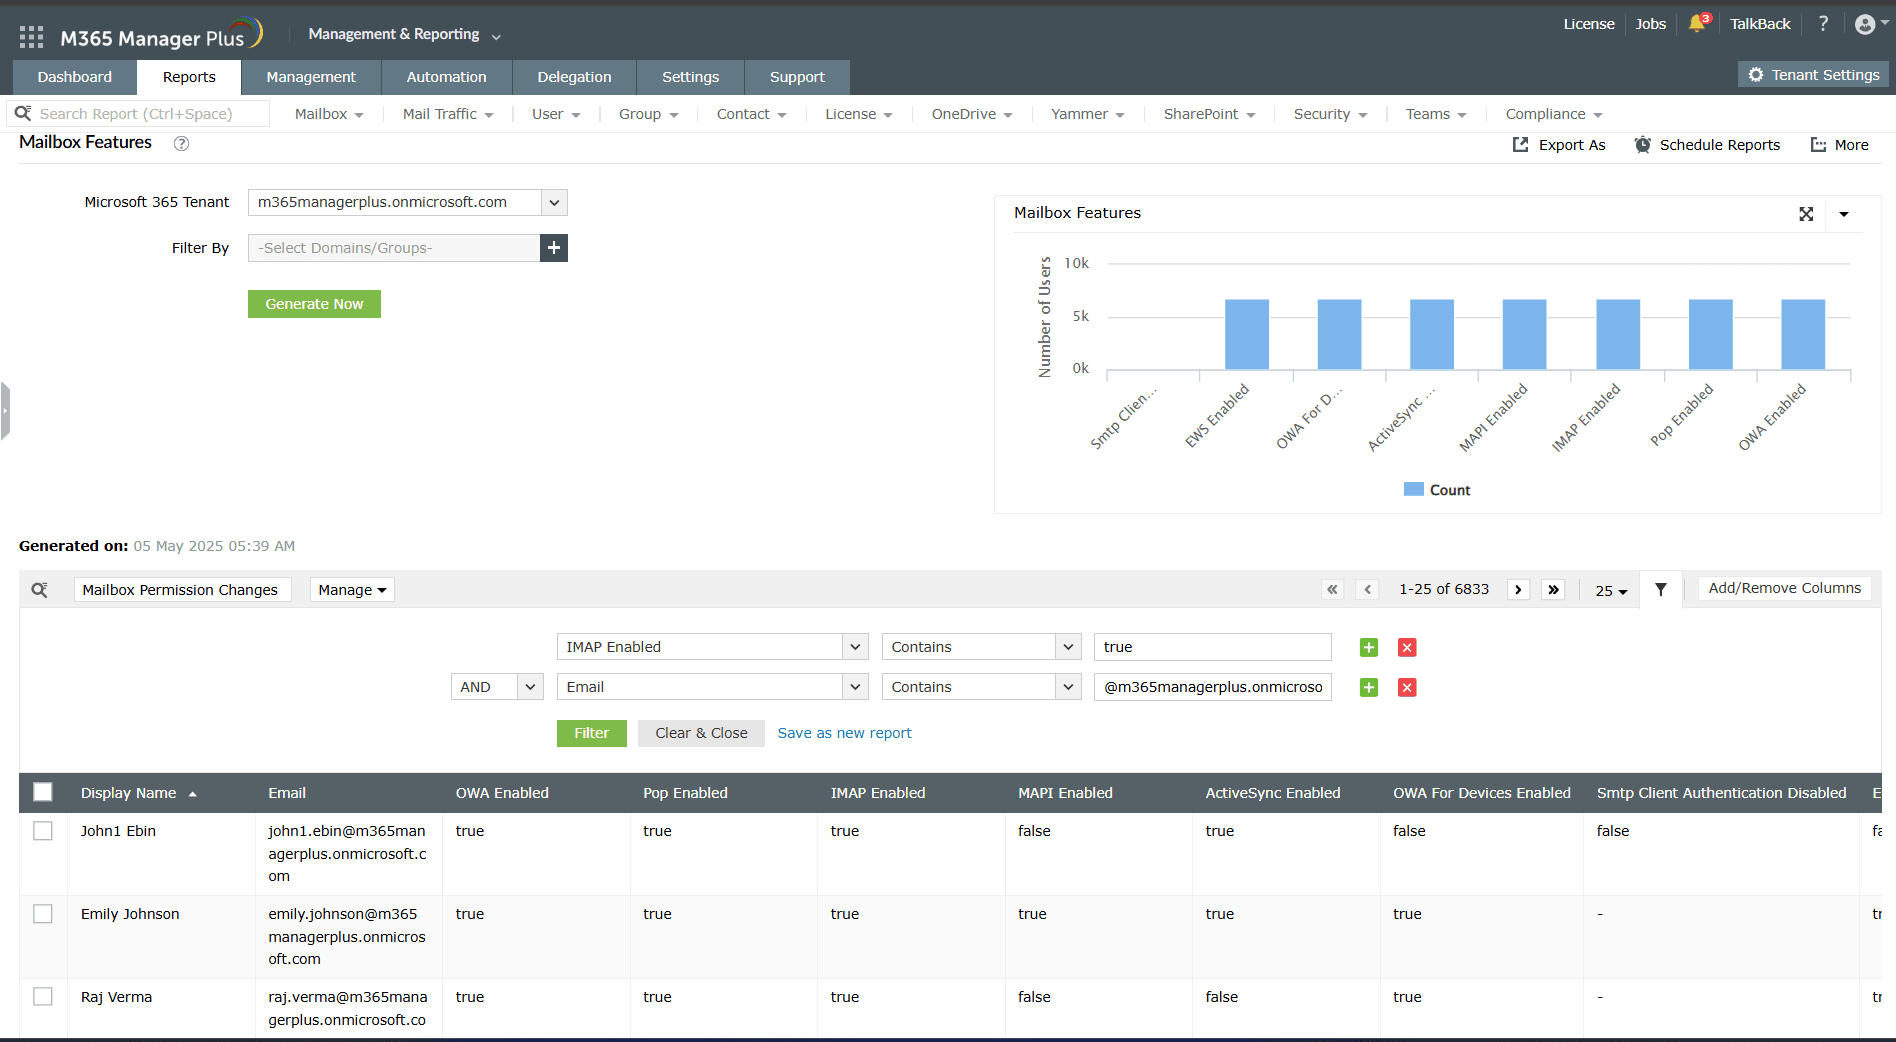Click the OWA Enabled chart bar

pyautogui.click(x=1803, y=334)
